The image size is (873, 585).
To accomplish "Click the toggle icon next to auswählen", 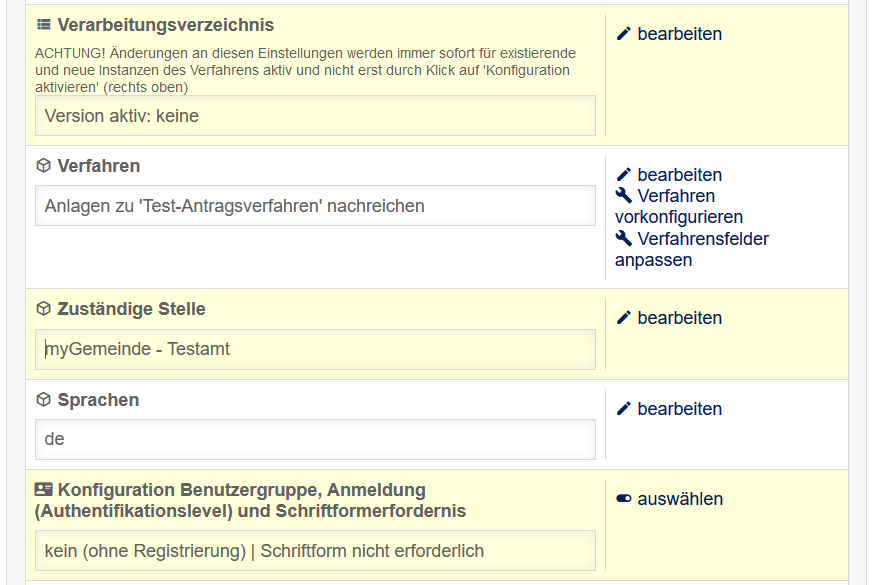I will 624,499.
